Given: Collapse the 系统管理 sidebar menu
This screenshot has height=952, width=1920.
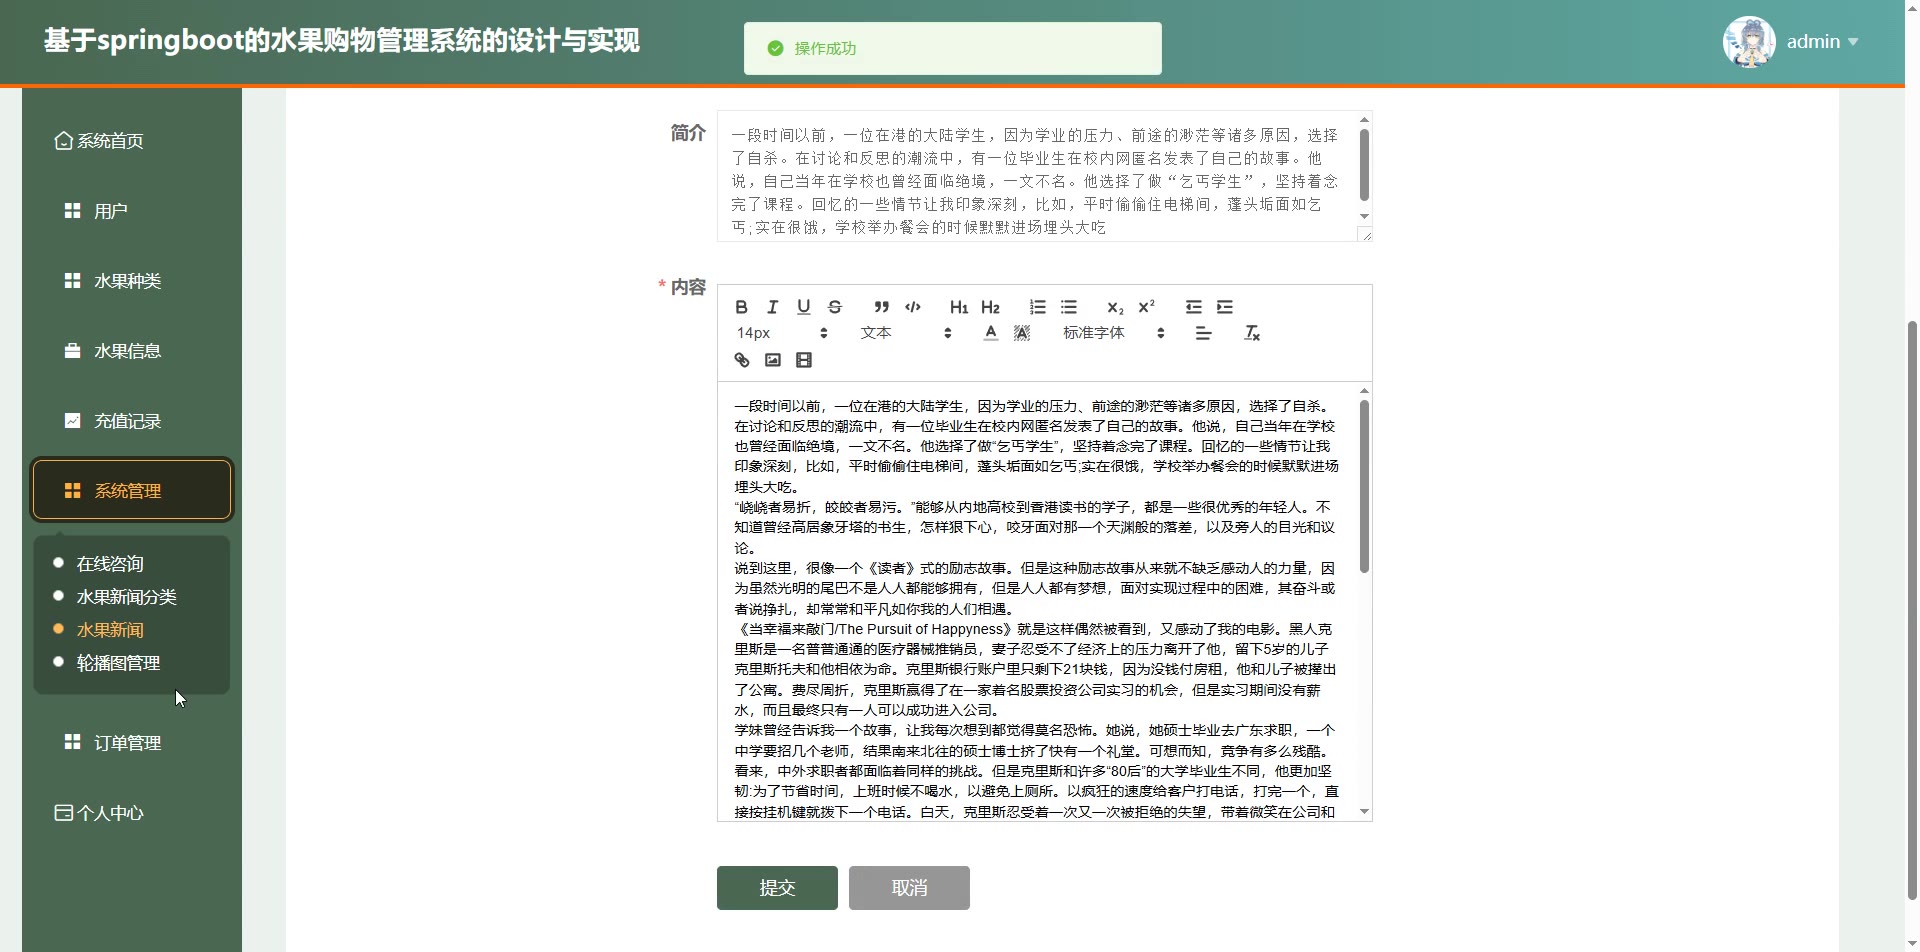Looking at the screenshot, I should [132, 490].
